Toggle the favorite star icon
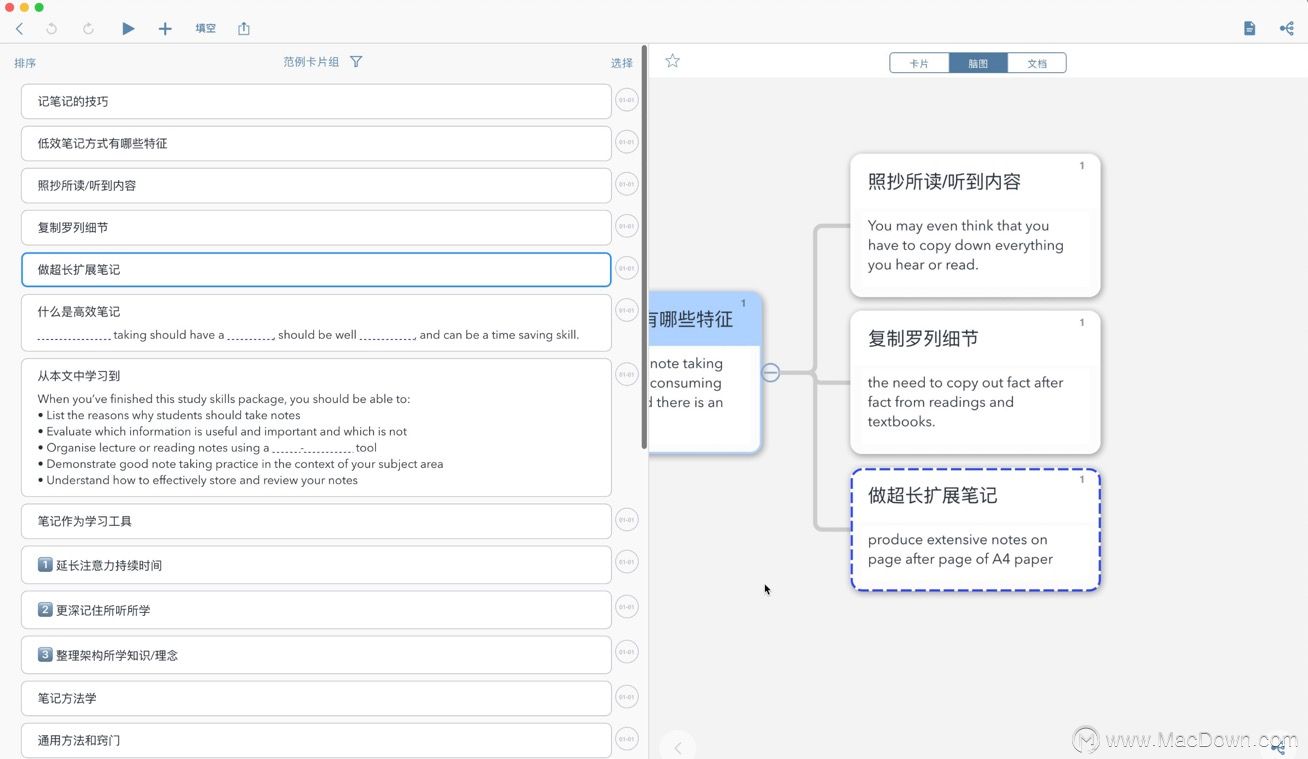This screenshot has height=759, width=1308. pos(672,61)
